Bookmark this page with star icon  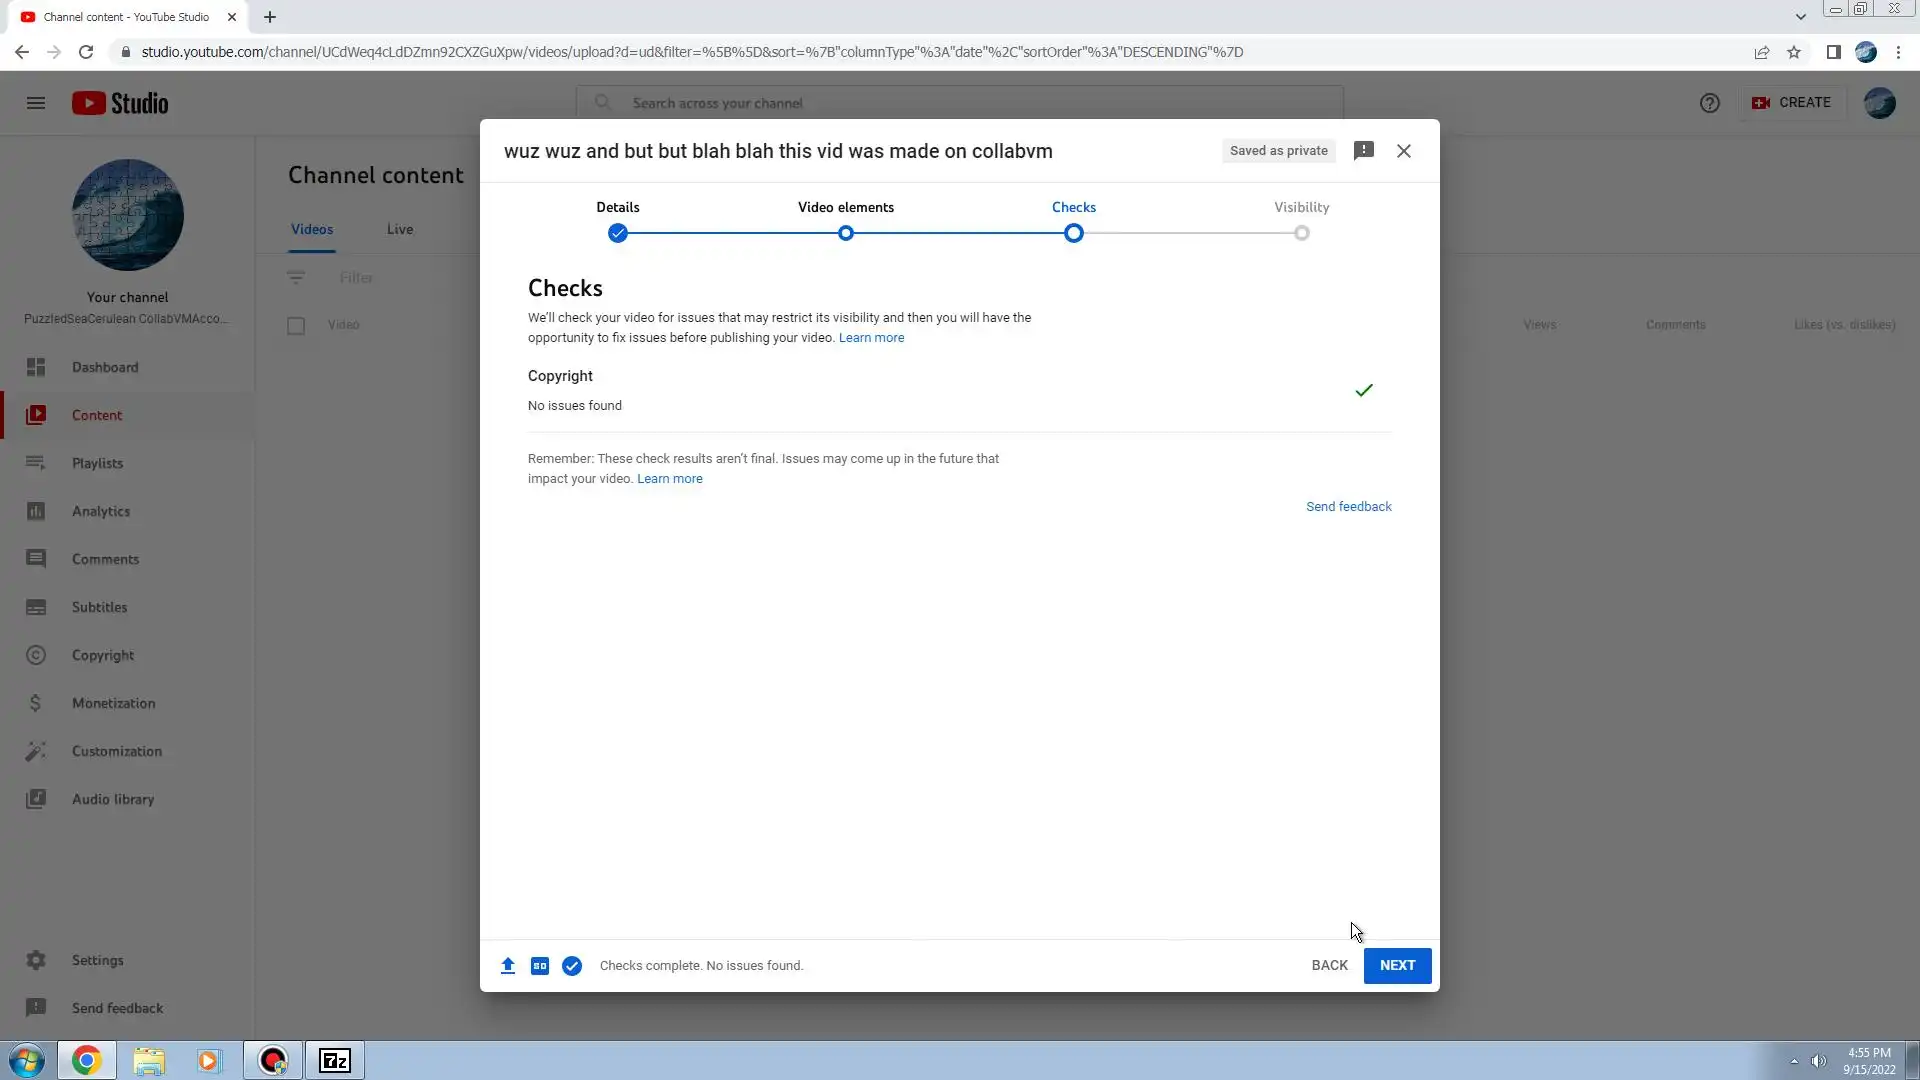1794,52
